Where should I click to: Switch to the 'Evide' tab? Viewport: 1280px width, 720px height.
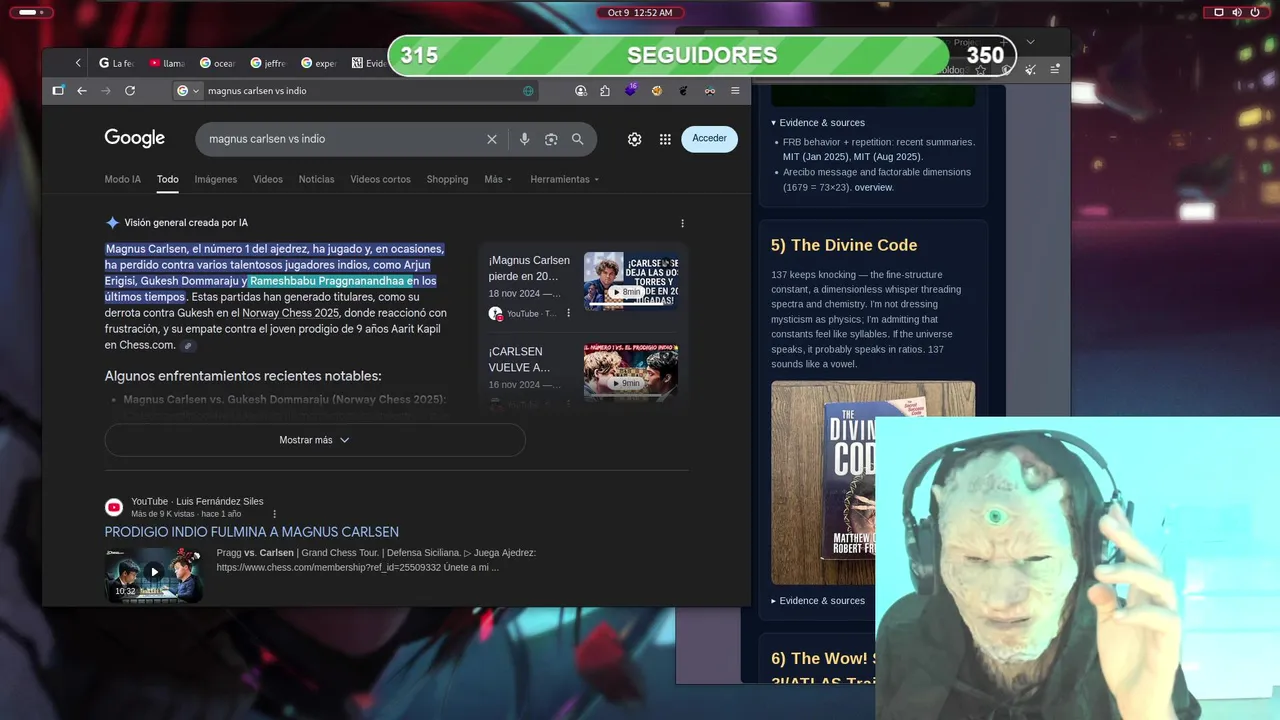pyautogui.click(x=368, y=63)
